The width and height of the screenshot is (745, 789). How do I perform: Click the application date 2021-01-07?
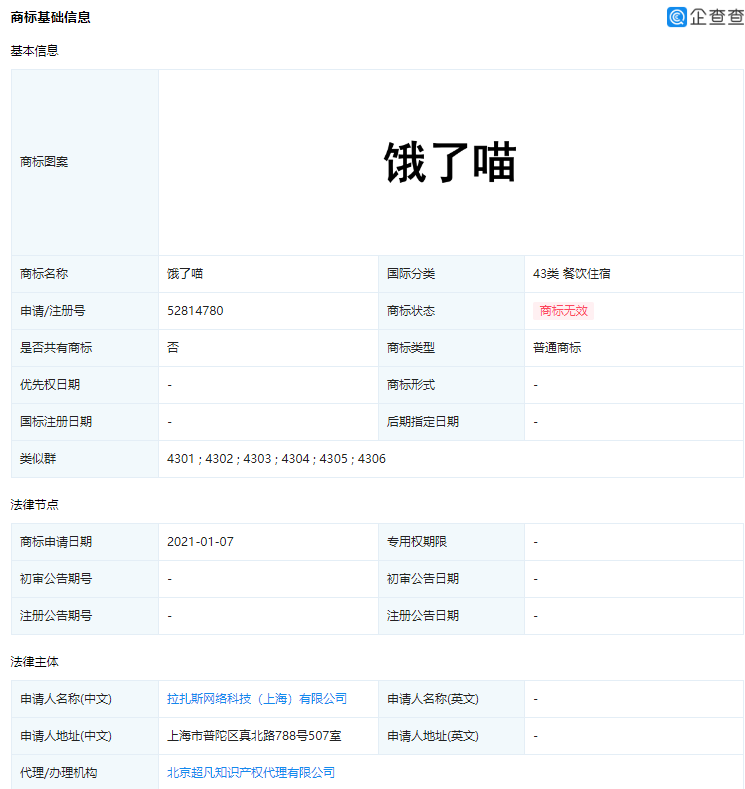click(201, 542)
